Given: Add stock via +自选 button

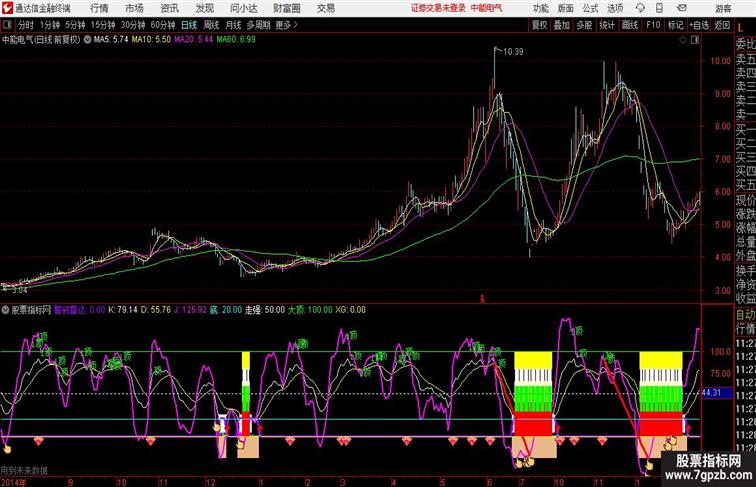Looking at the screenshot, I should [x=699, y=25].
